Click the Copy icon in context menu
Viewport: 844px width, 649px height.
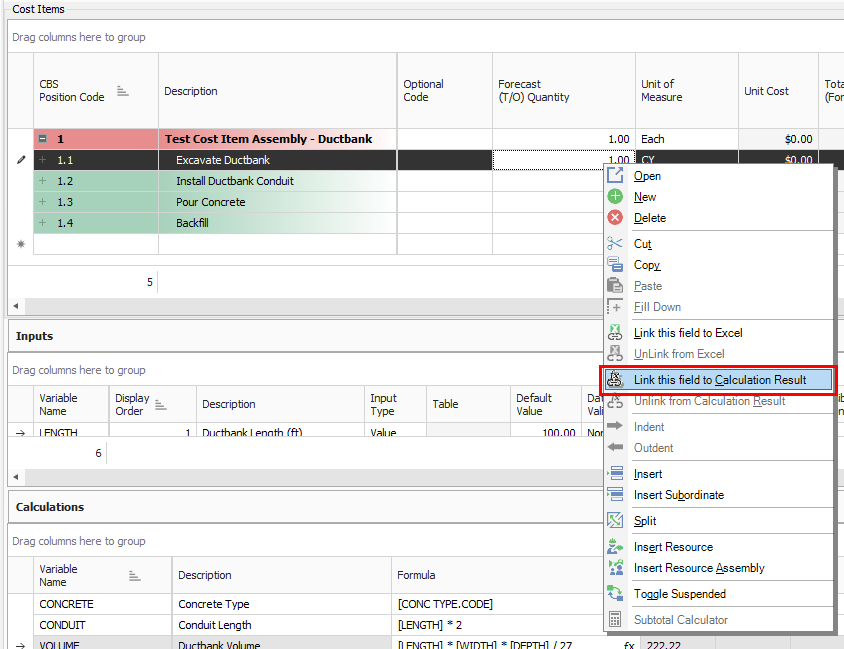point(615,265)
